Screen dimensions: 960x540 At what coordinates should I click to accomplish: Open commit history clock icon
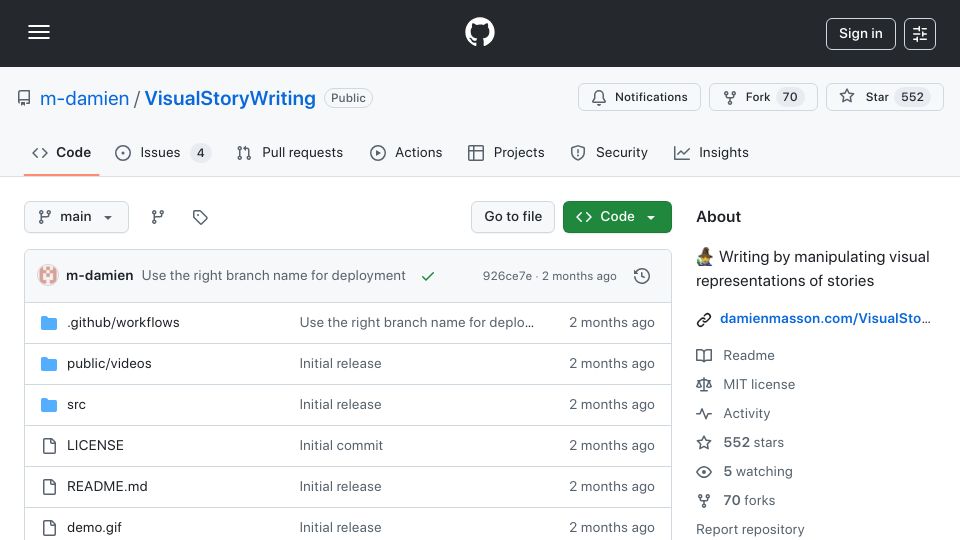pyautogui.click(x=642, y=276)
